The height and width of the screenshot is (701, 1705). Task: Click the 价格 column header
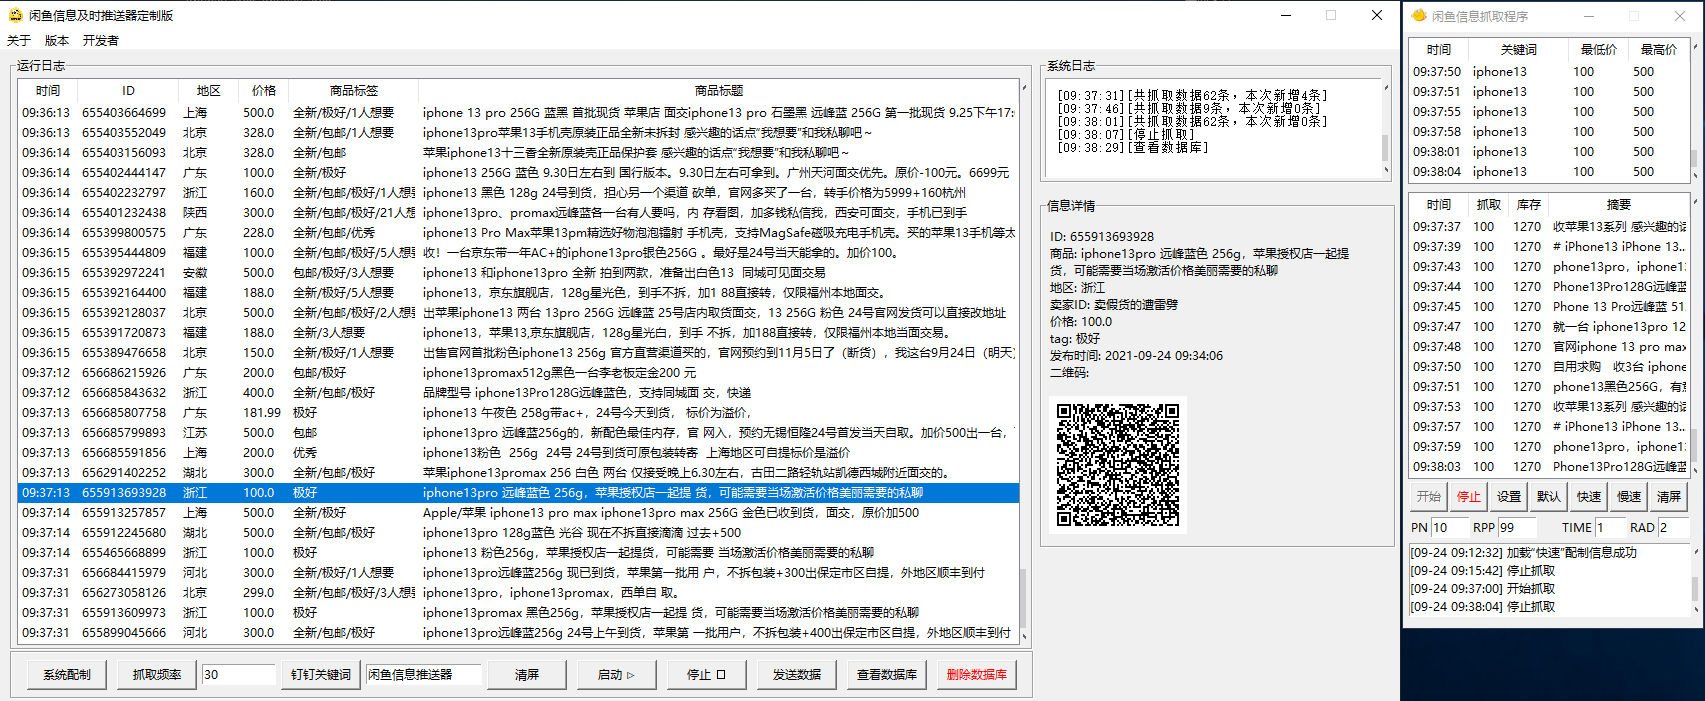264,91
